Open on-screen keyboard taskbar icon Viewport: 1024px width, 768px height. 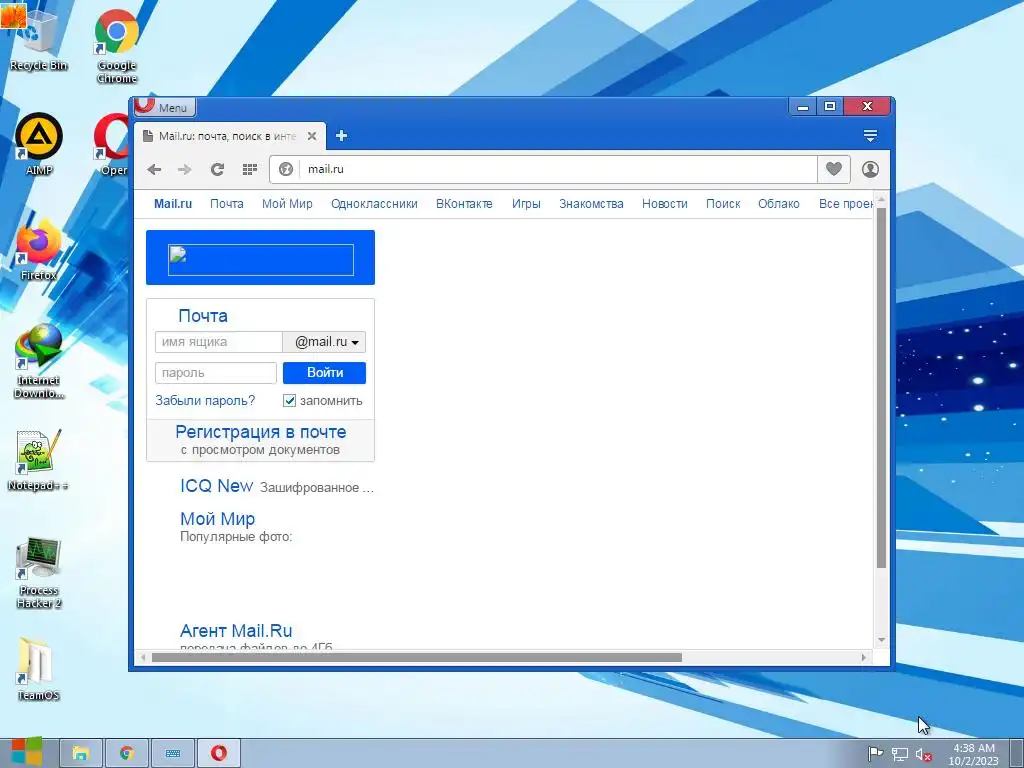coord(172,753)
